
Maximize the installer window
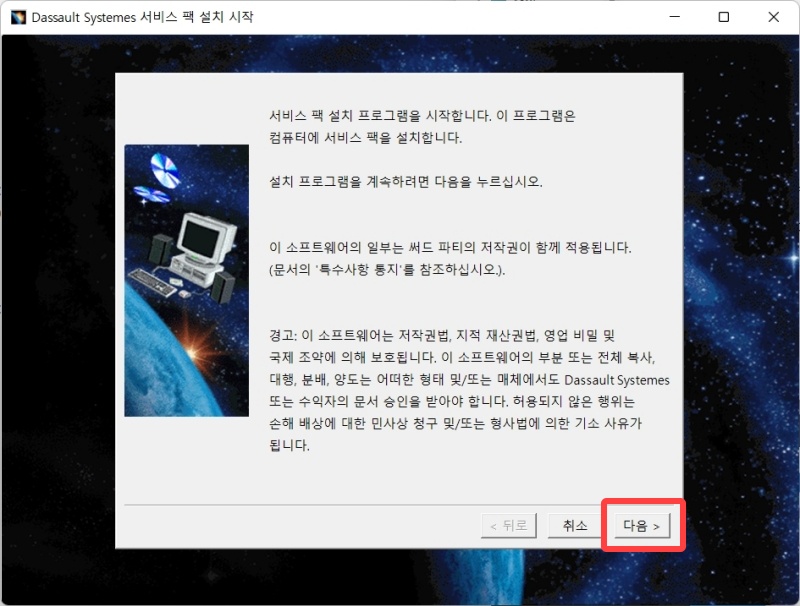723,17
